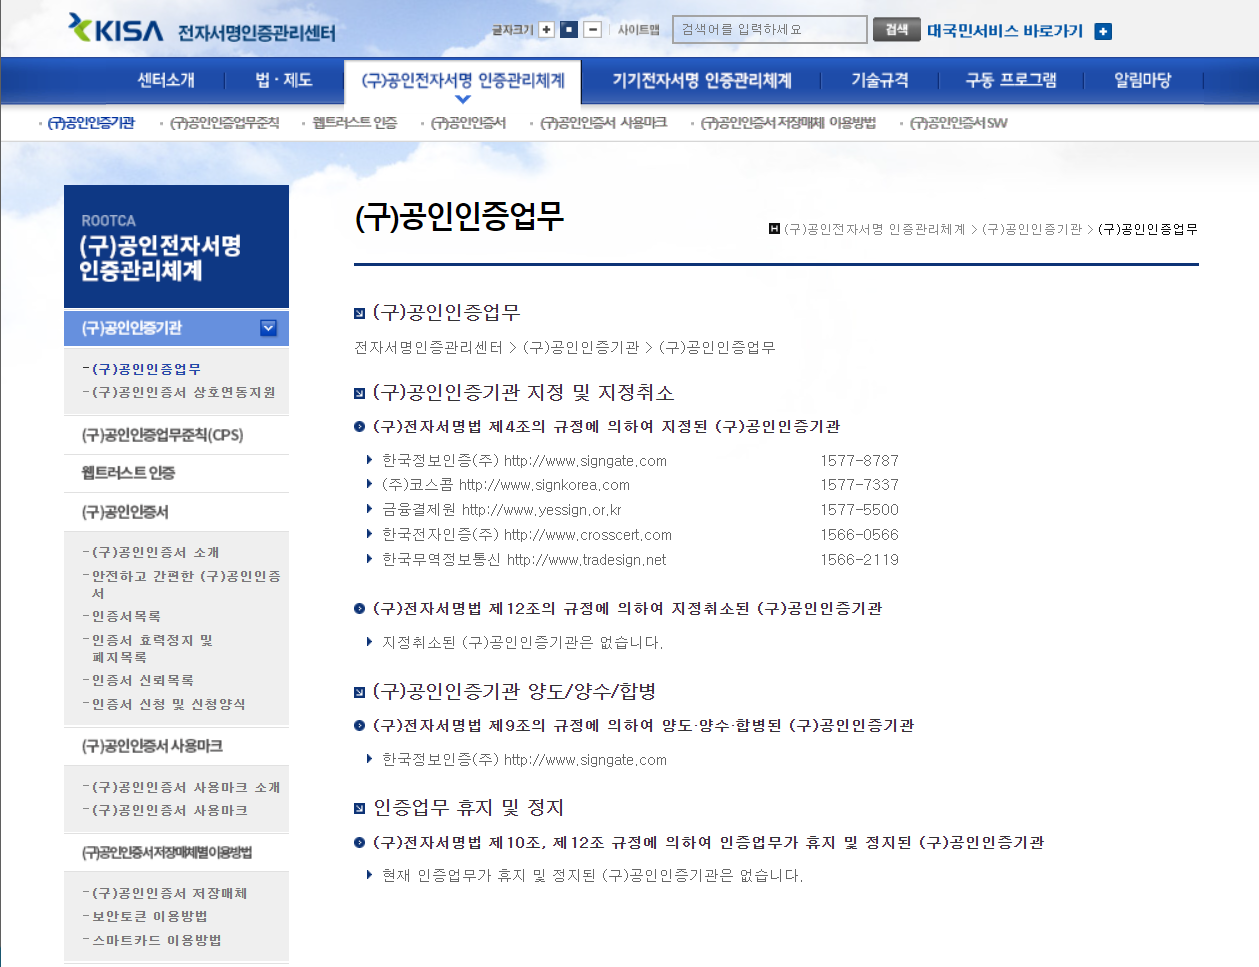Select (구)공인인증서SW submenu tab

click(x=958, y=123)
